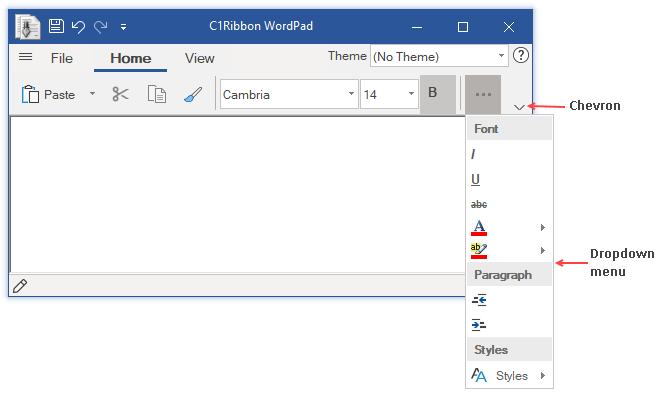Toggle Bold formatting
The height and width of the screenshot is (395, 659).
pyautogui.click(x=438, y=94)
